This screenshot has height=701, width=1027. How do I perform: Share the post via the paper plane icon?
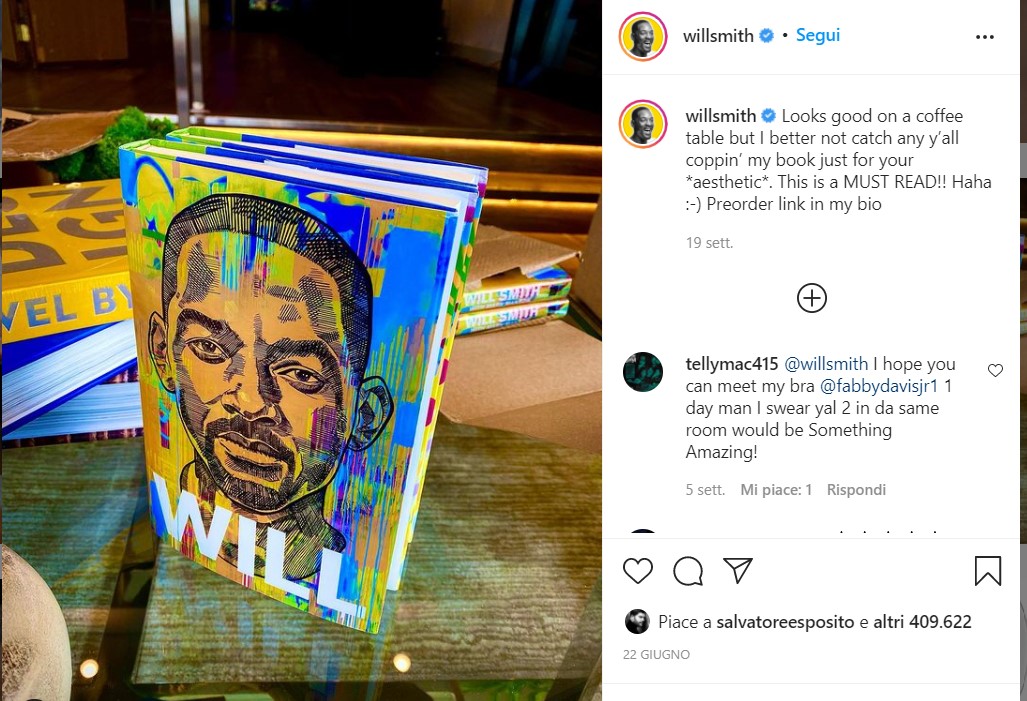click(x=738, y=571)
